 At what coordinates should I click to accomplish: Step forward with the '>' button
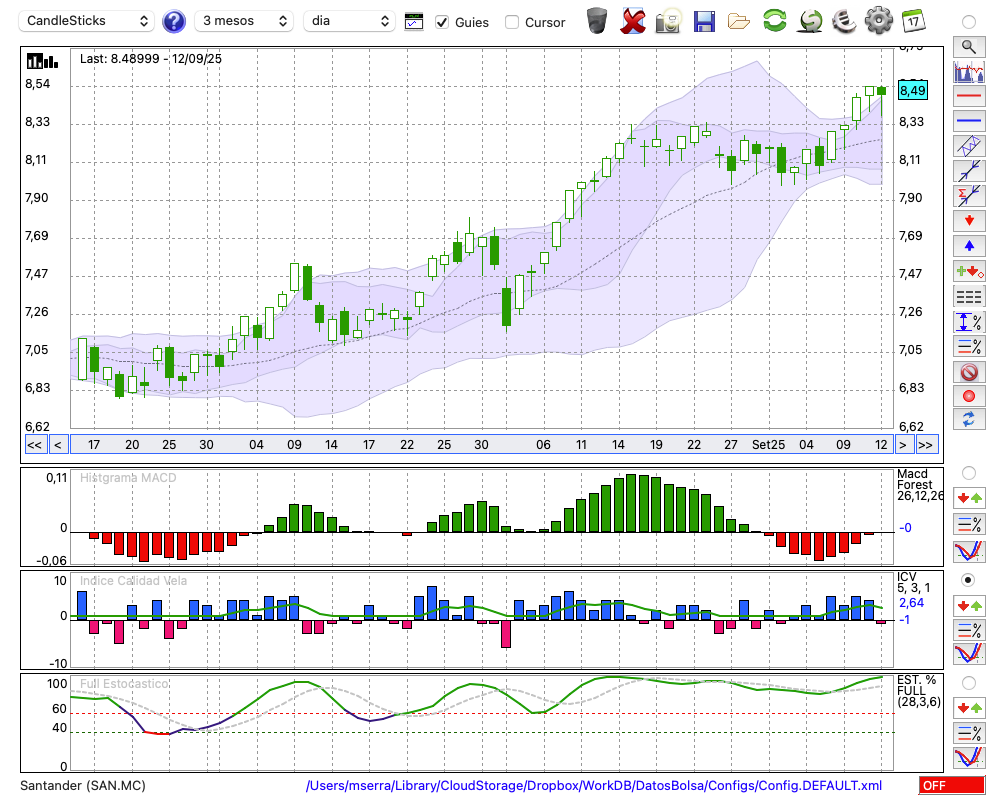pos(902,445)
